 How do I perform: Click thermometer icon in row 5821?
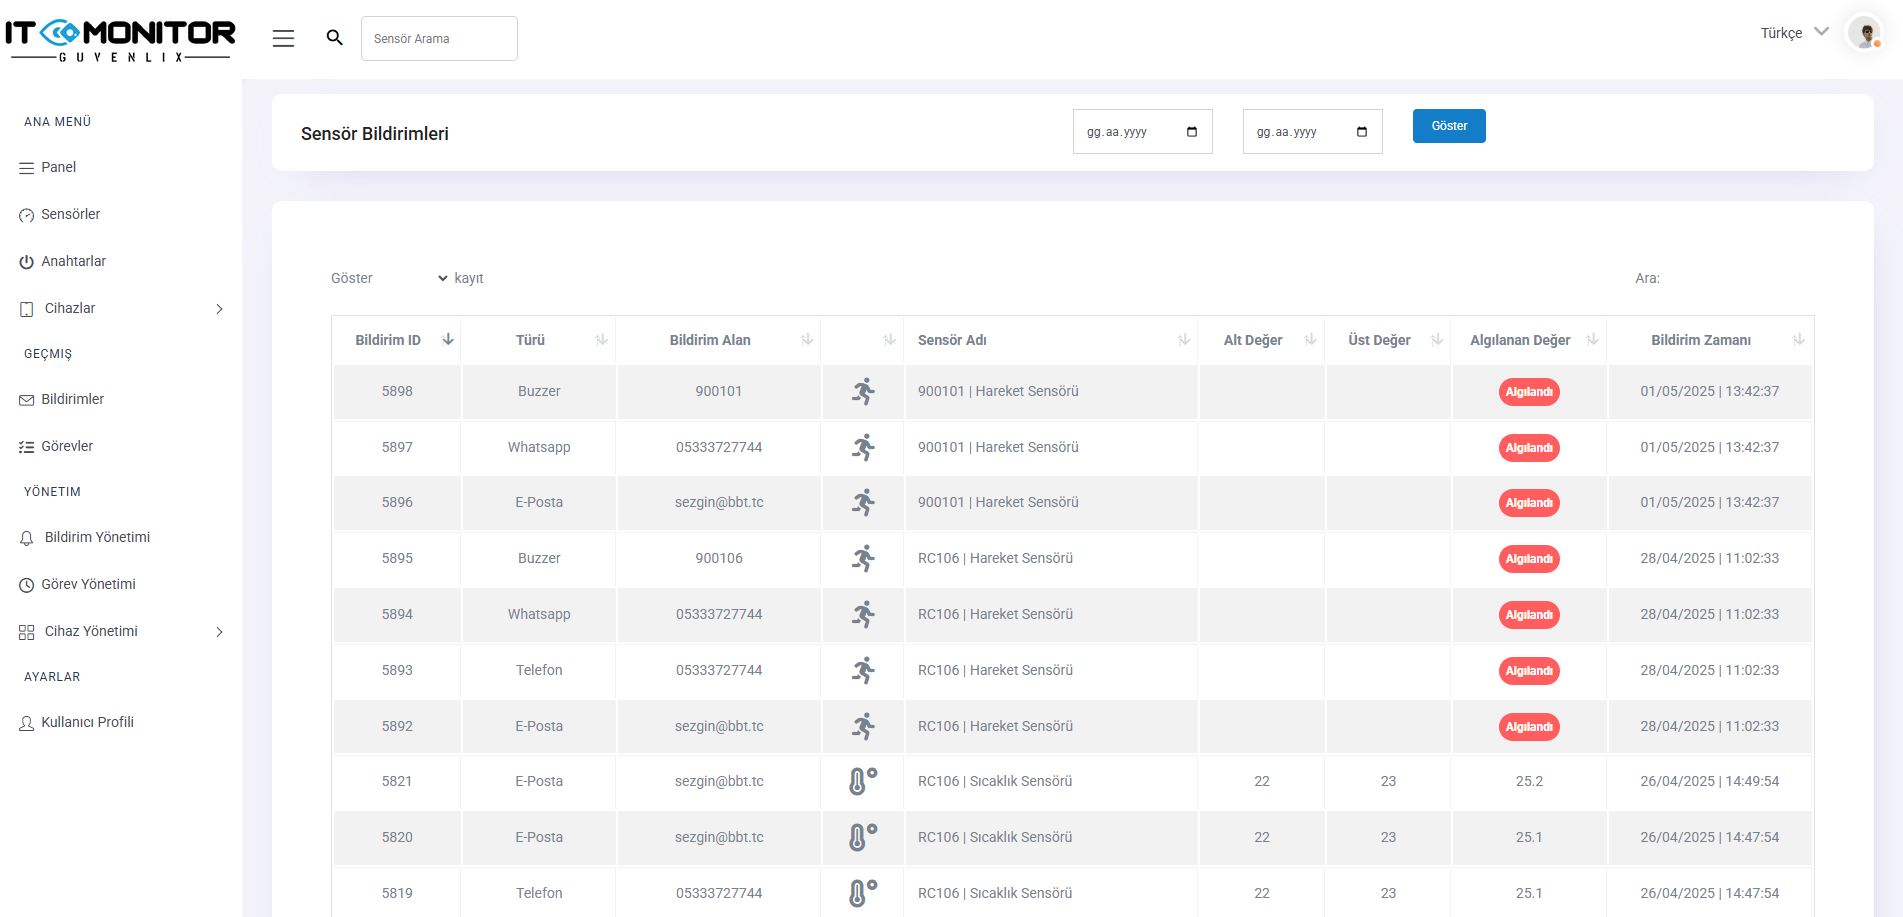click(x=862, y=781)
